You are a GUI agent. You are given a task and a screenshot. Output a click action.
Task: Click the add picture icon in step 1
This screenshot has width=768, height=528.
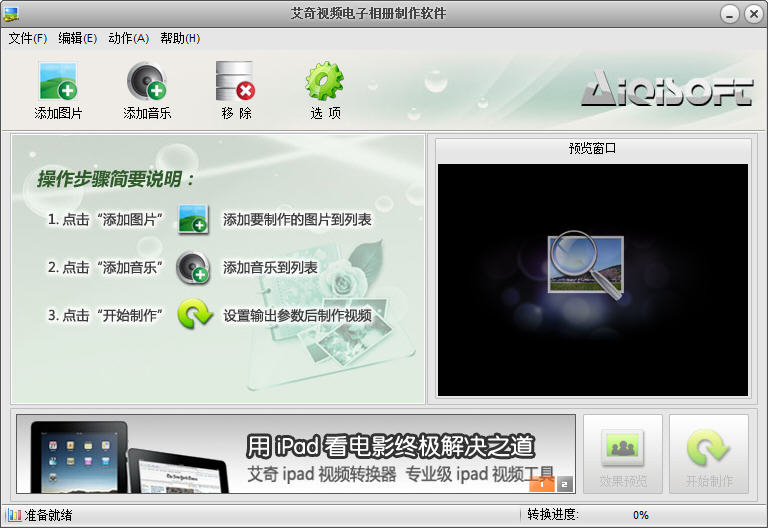tap(193, 219)
